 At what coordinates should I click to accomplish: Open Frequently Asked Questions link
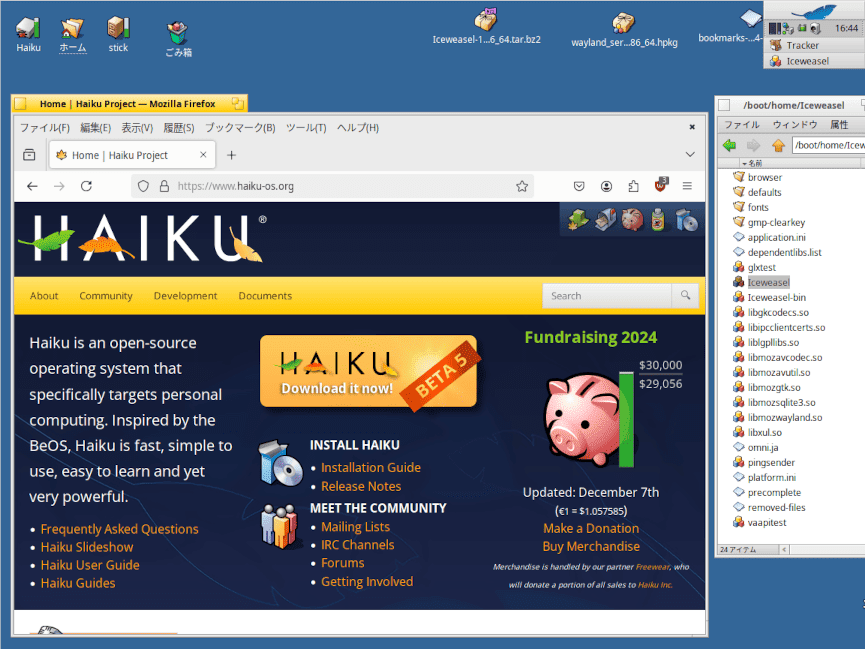[x=119, y=529]
